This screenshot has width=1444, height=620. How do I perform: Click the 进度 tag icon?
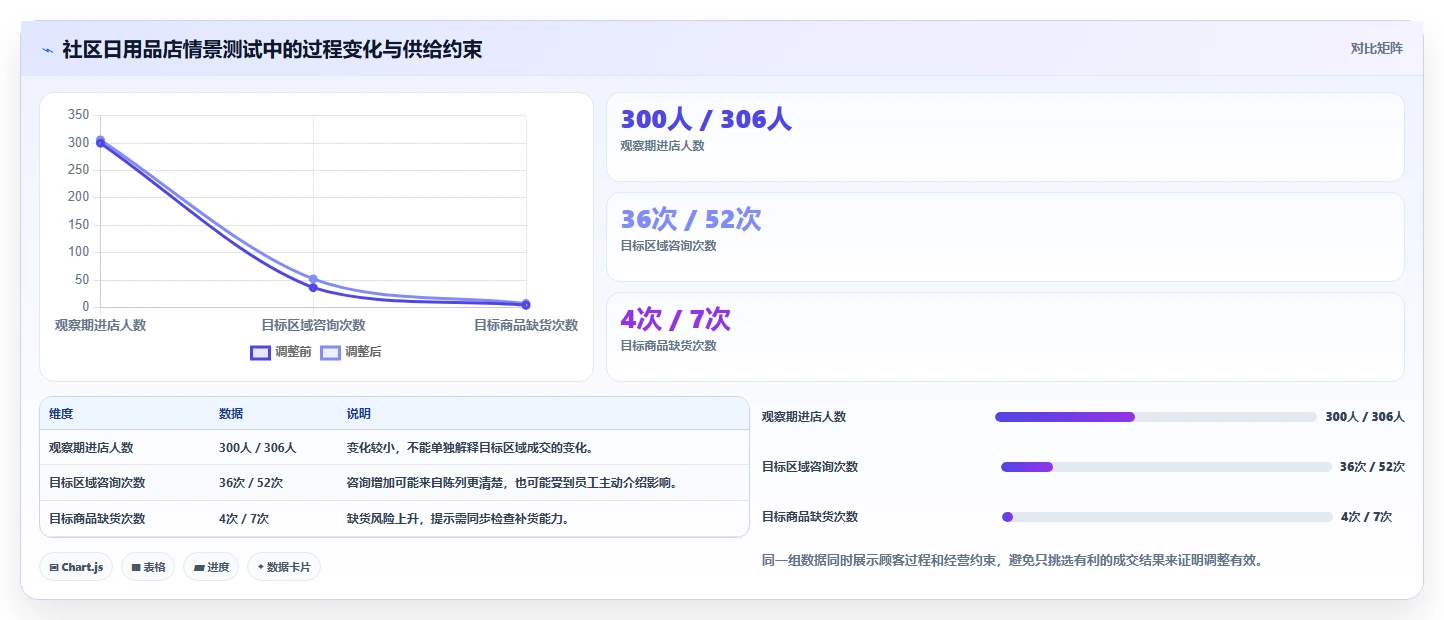tap(199, 567)
